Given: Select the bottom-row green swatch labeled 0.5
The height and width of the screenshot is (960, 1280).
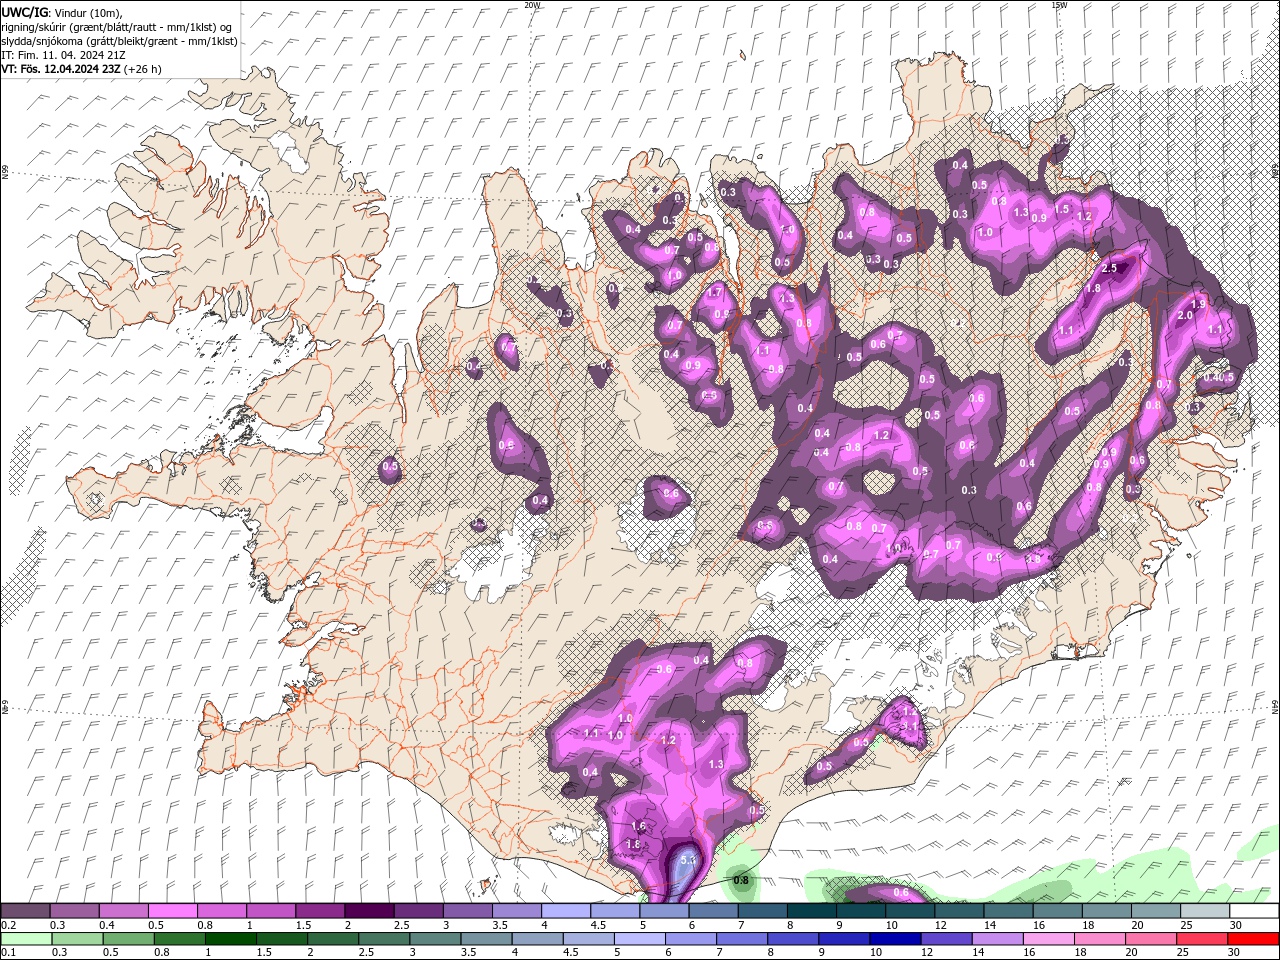Looking at the screenshot, I should [x=128, y=939].
